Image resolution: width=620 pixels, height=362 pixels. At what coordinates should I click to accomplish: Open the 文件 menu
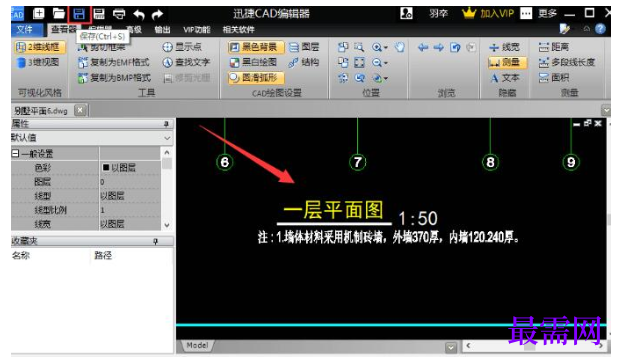coord(24,29)
